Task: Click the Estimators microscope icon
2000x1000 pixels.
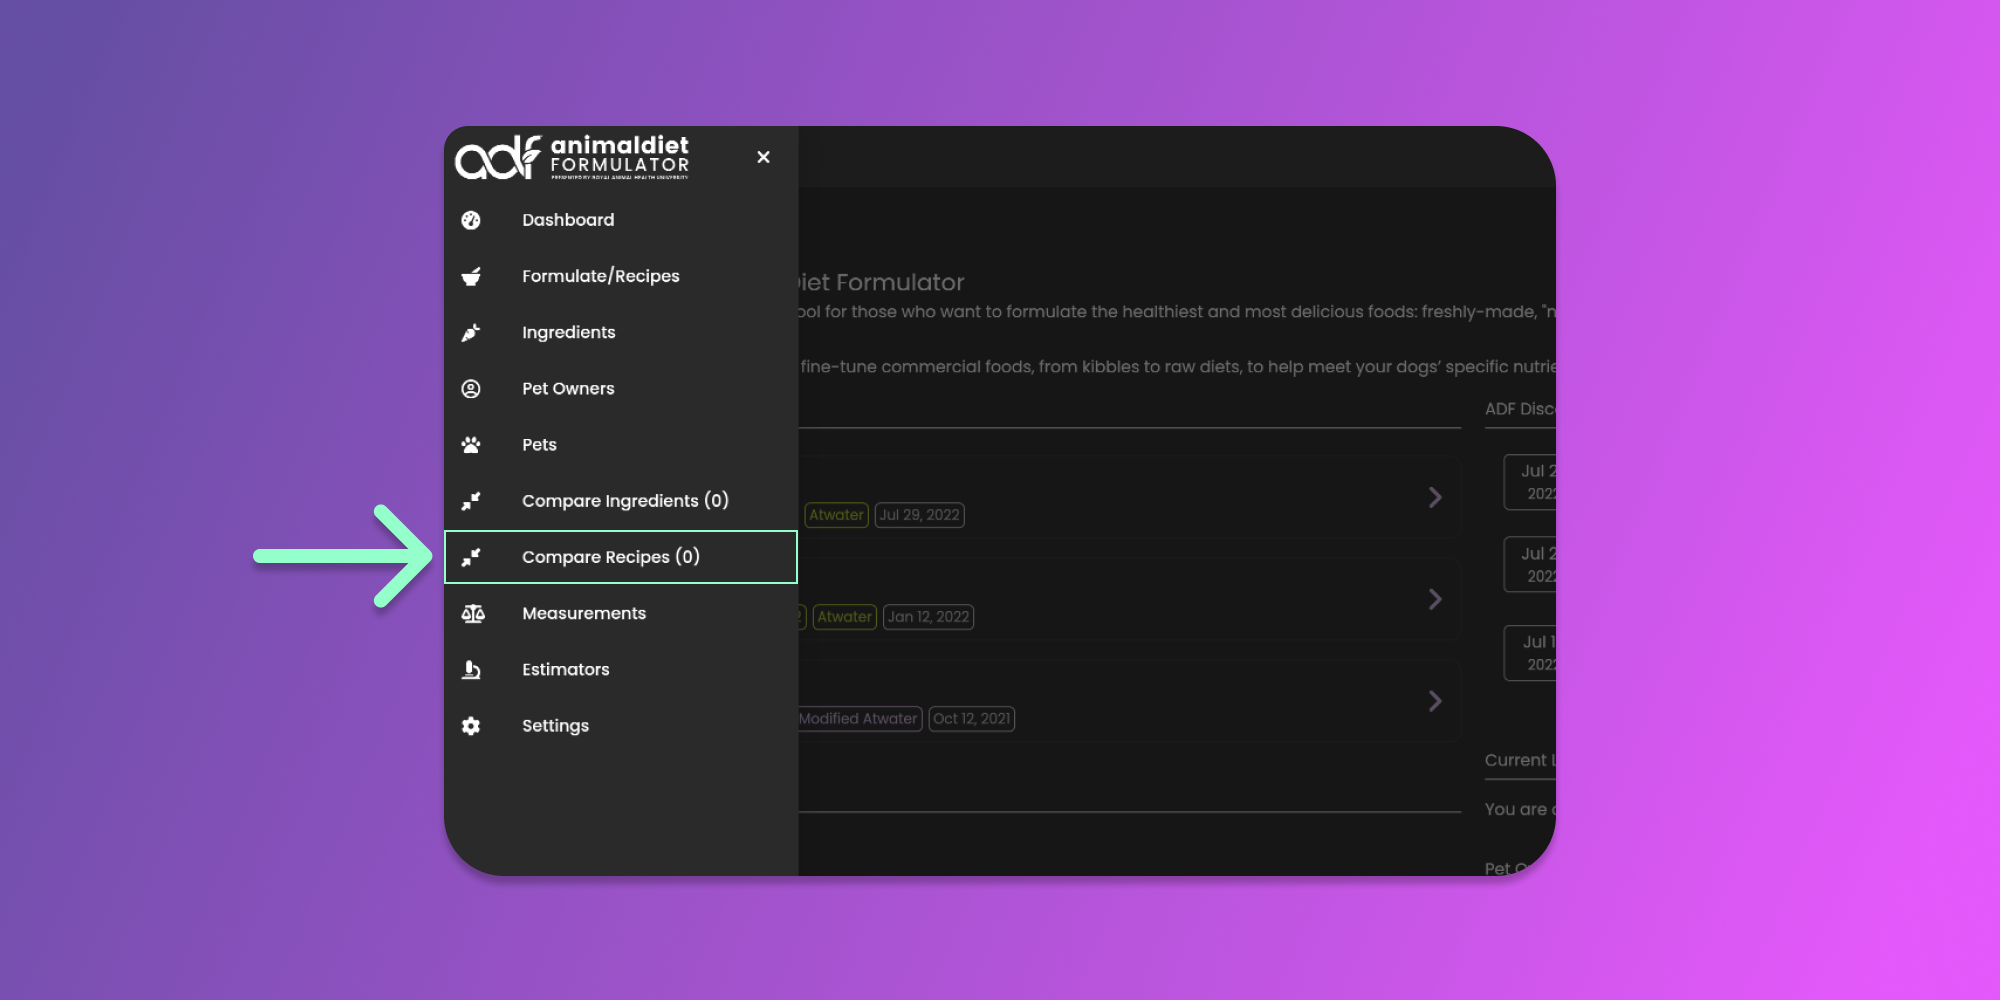Action: pos(471,670)
